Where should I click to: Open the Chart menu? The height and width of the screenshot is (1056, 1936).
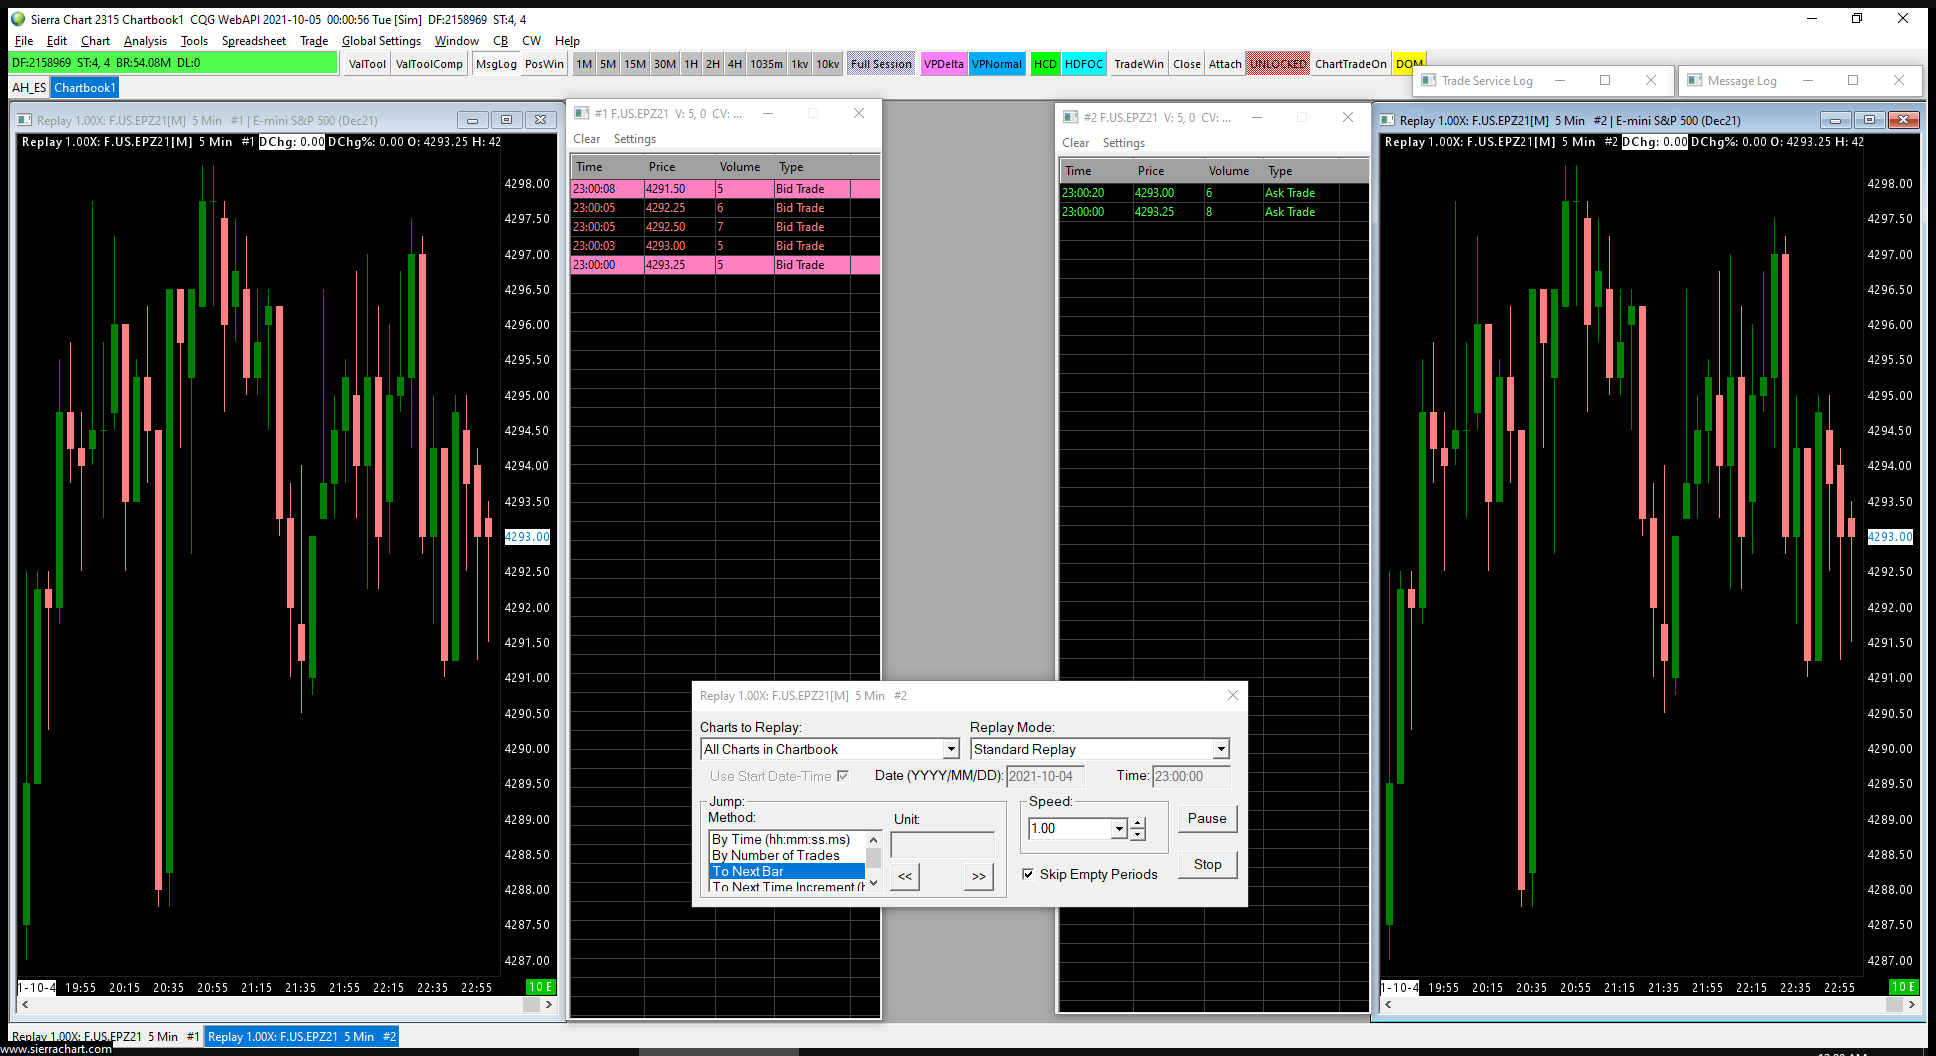click(x=95, y=41)
